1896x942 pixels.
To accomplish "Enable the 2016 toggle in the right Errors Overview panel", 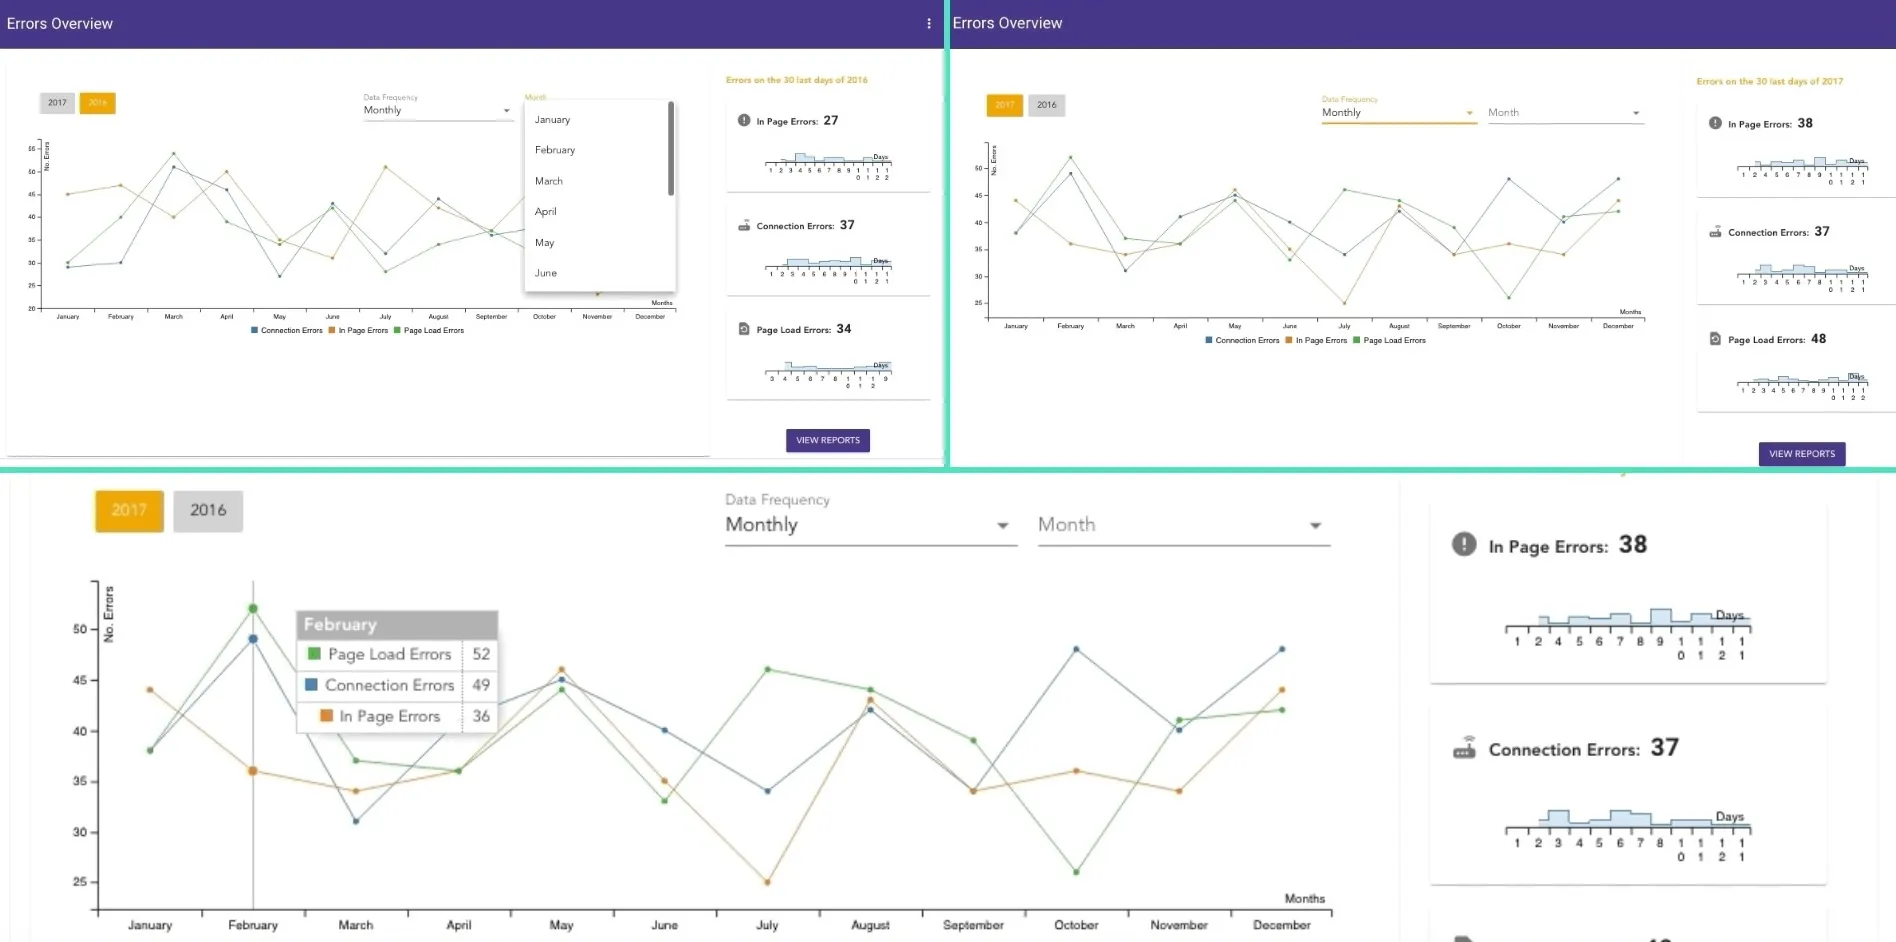I will pos(1046,104).
